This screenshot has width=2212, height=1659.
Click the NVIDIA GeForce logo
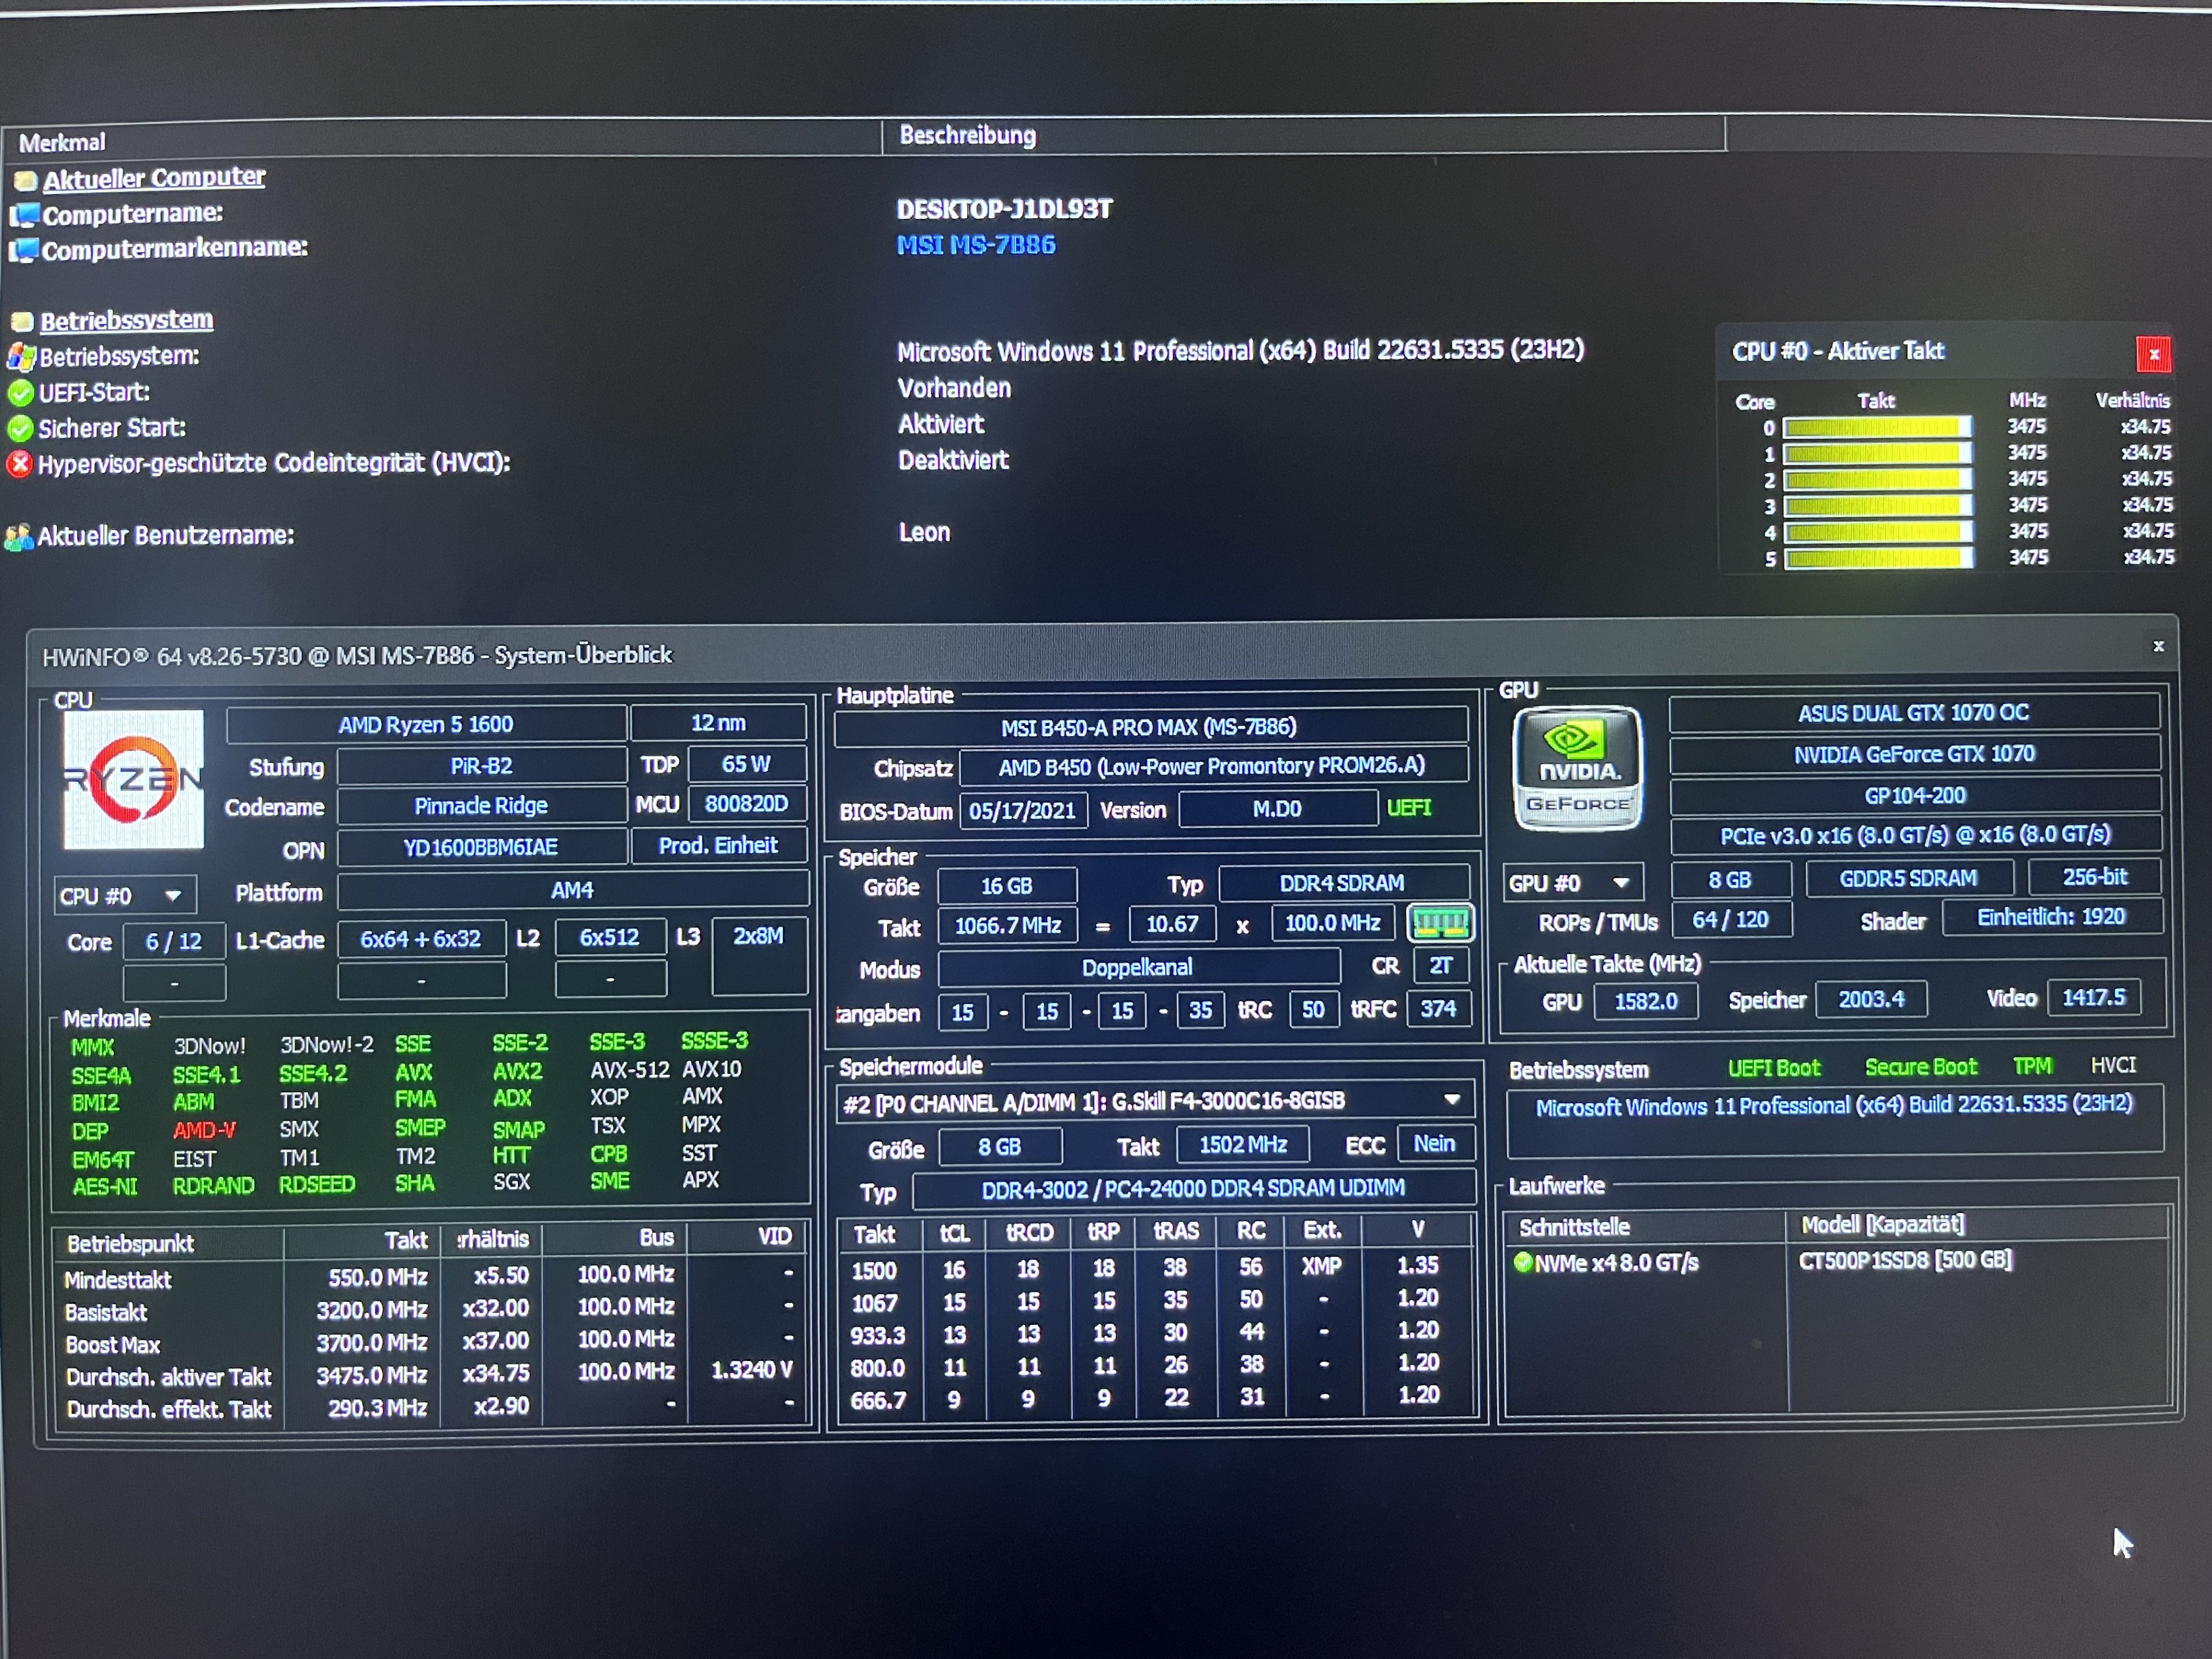tap(1577, 768)
